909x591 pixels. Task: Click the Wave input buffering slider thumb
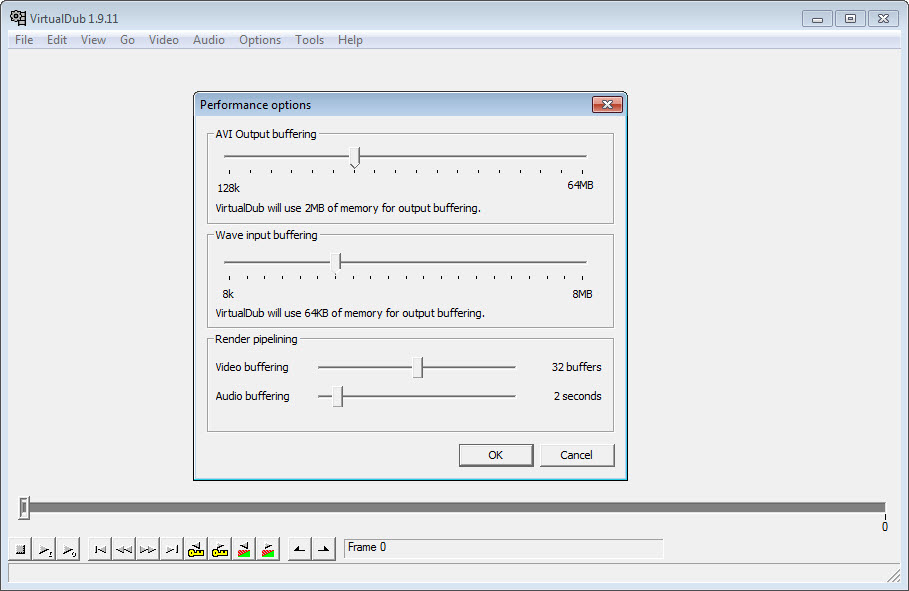click(336, 262)
